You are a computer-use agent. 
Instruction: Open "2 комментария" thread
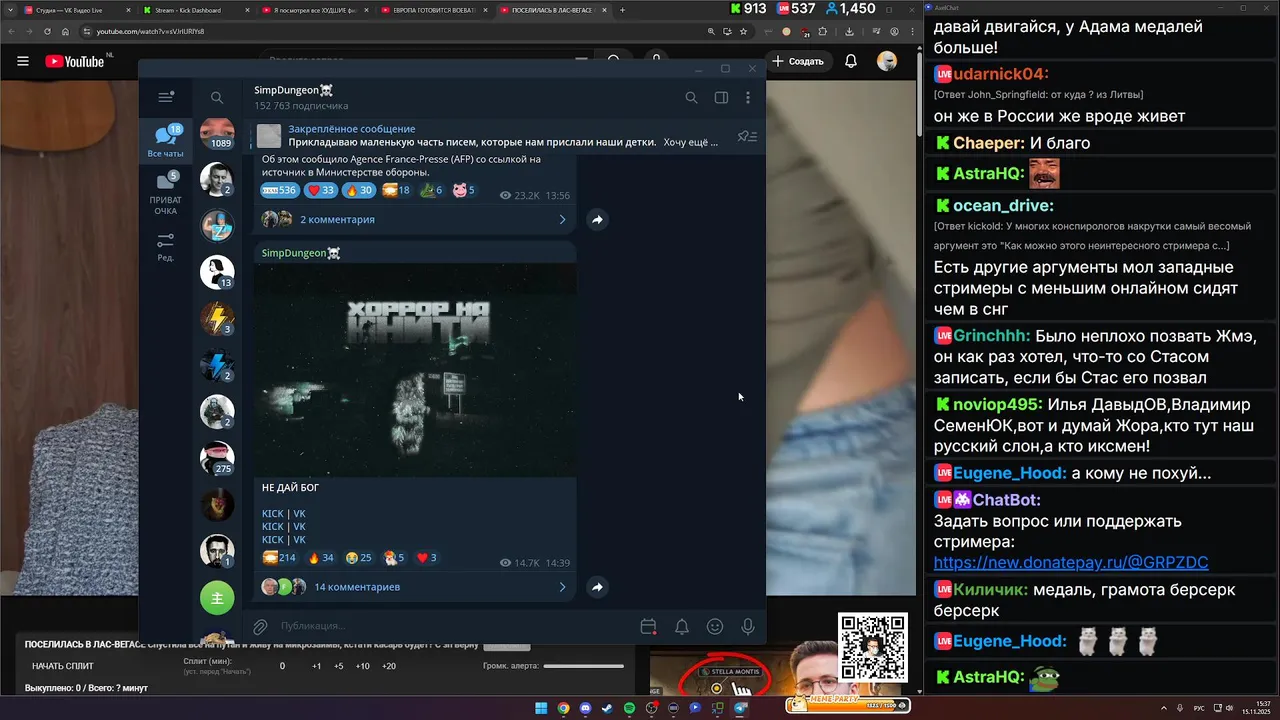pos(414,219)
